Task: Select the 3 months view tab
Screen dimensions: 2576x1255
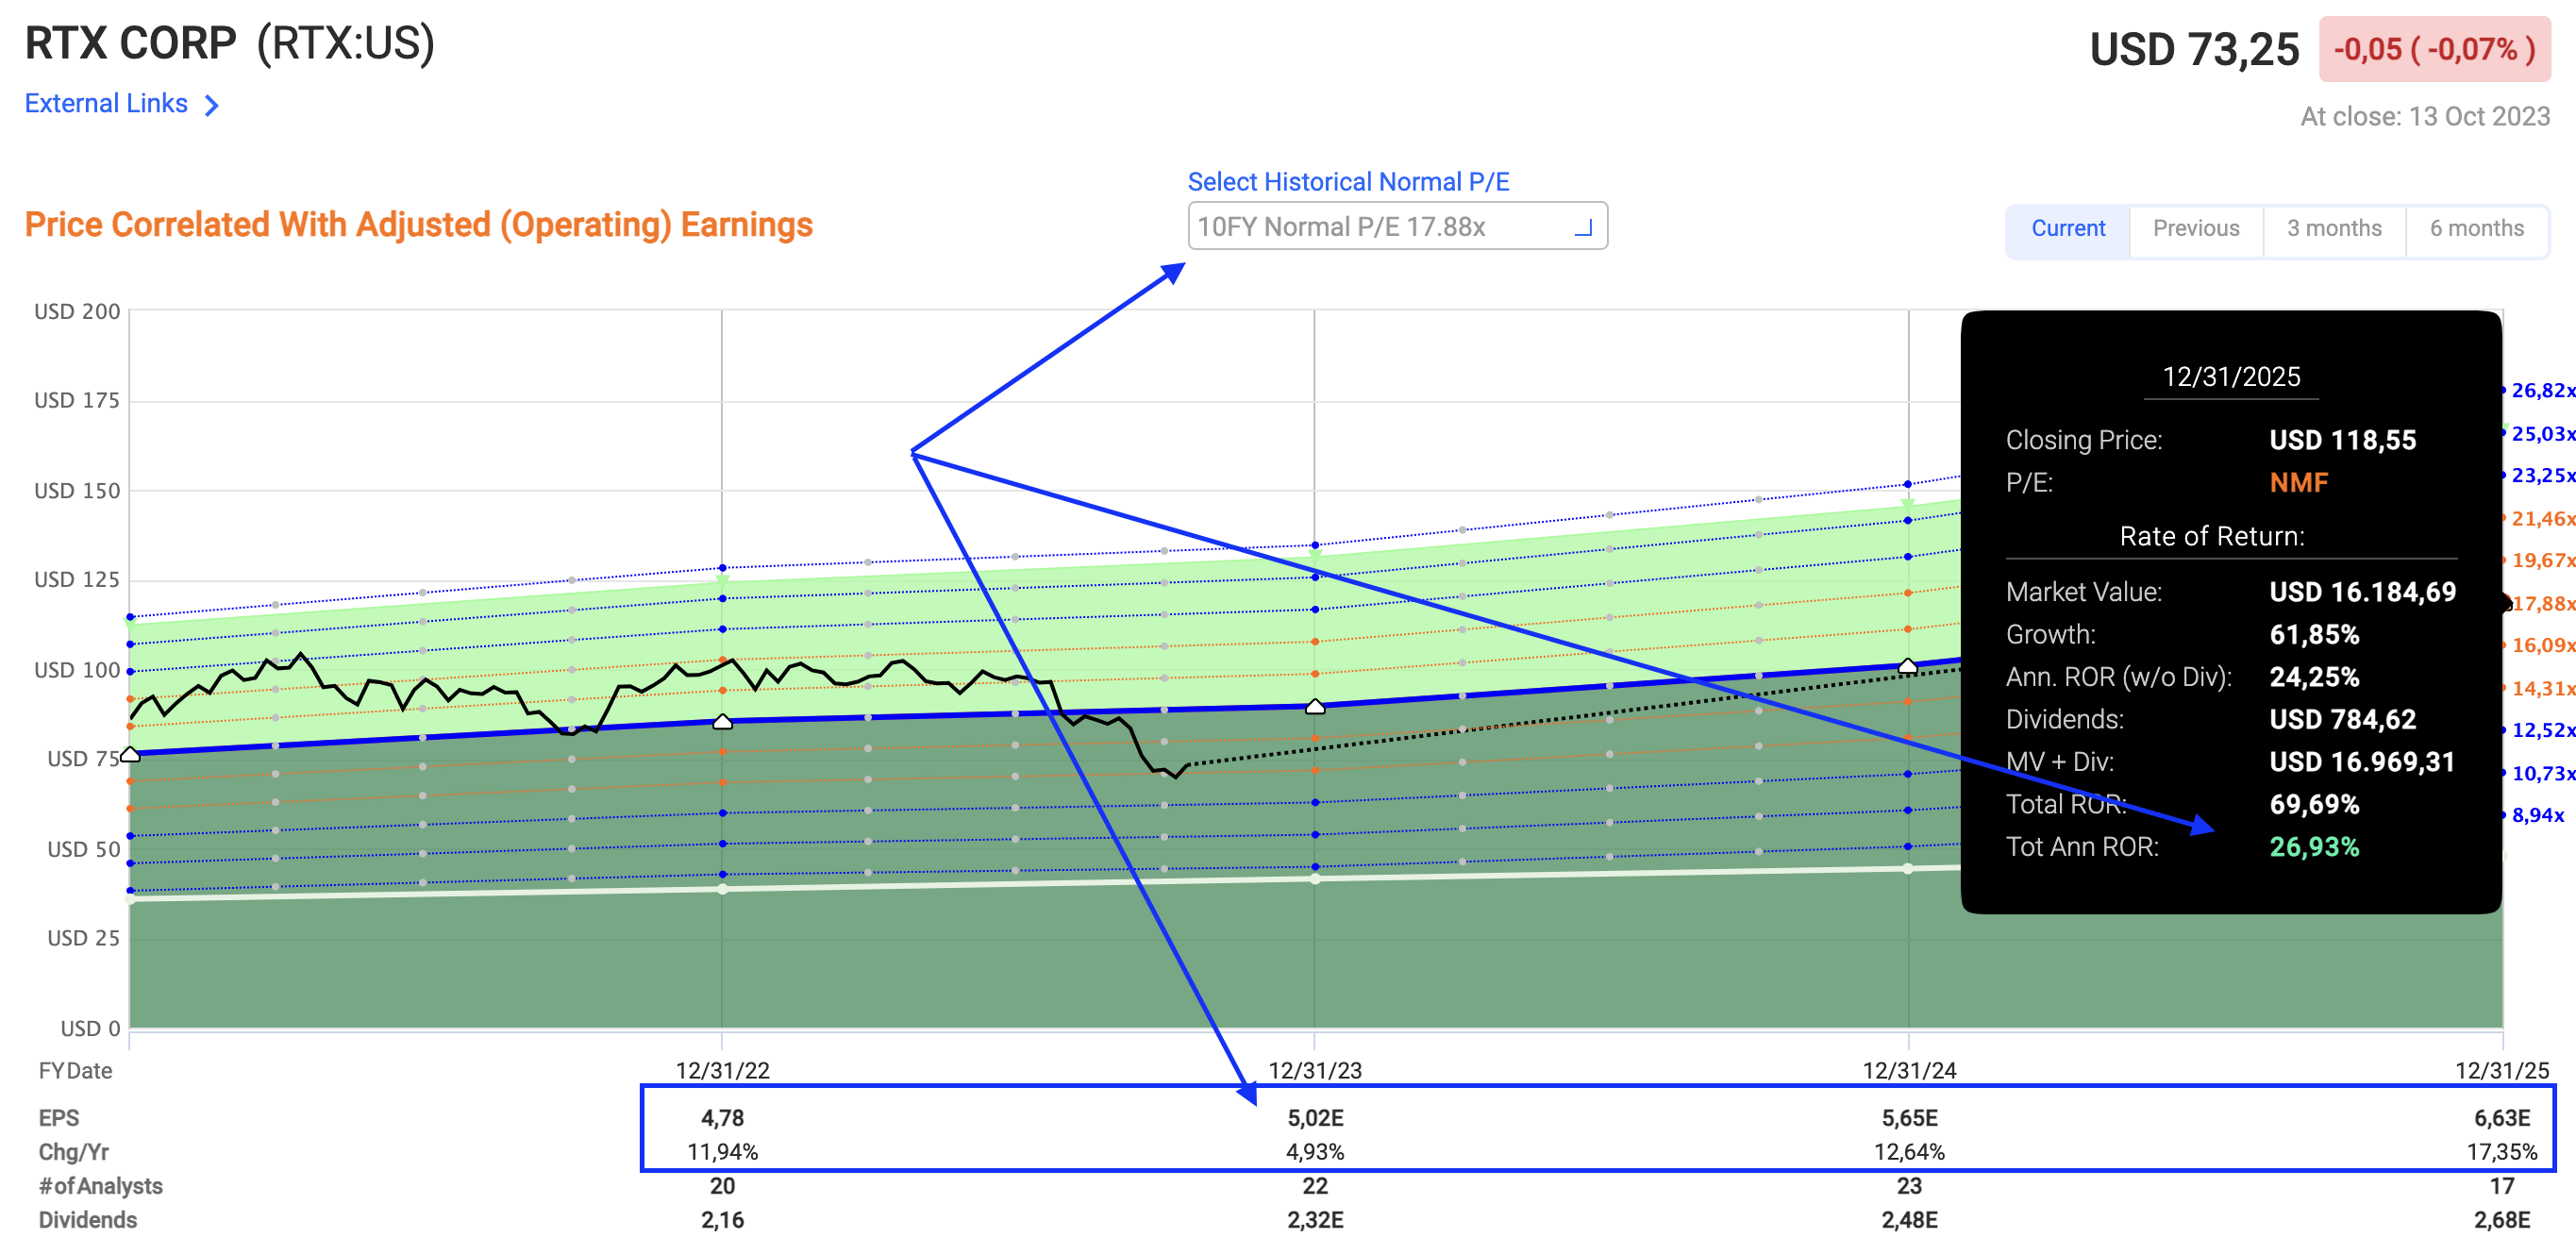Action: [2333, 229]
